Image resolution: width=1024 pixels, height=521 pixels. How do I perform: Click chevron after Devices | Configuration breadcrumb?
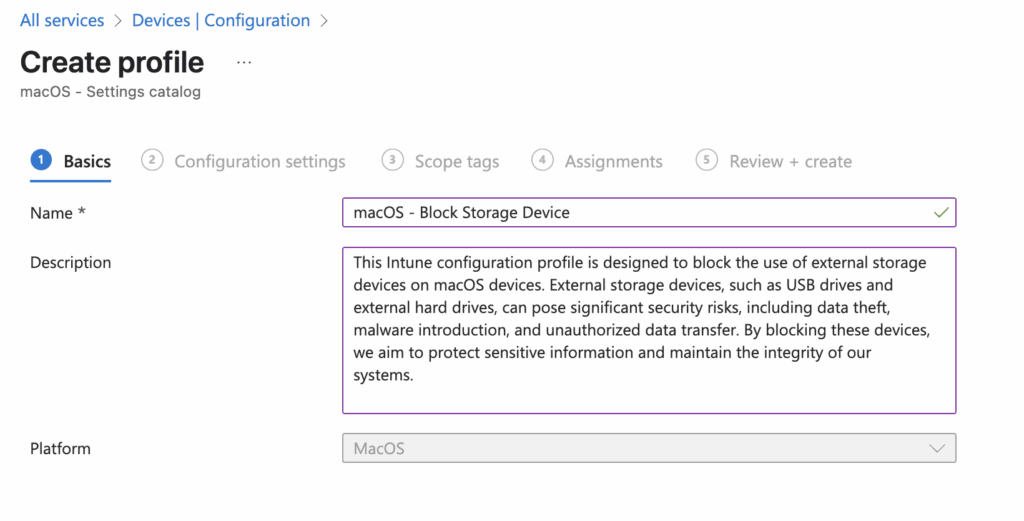[324, 20]
